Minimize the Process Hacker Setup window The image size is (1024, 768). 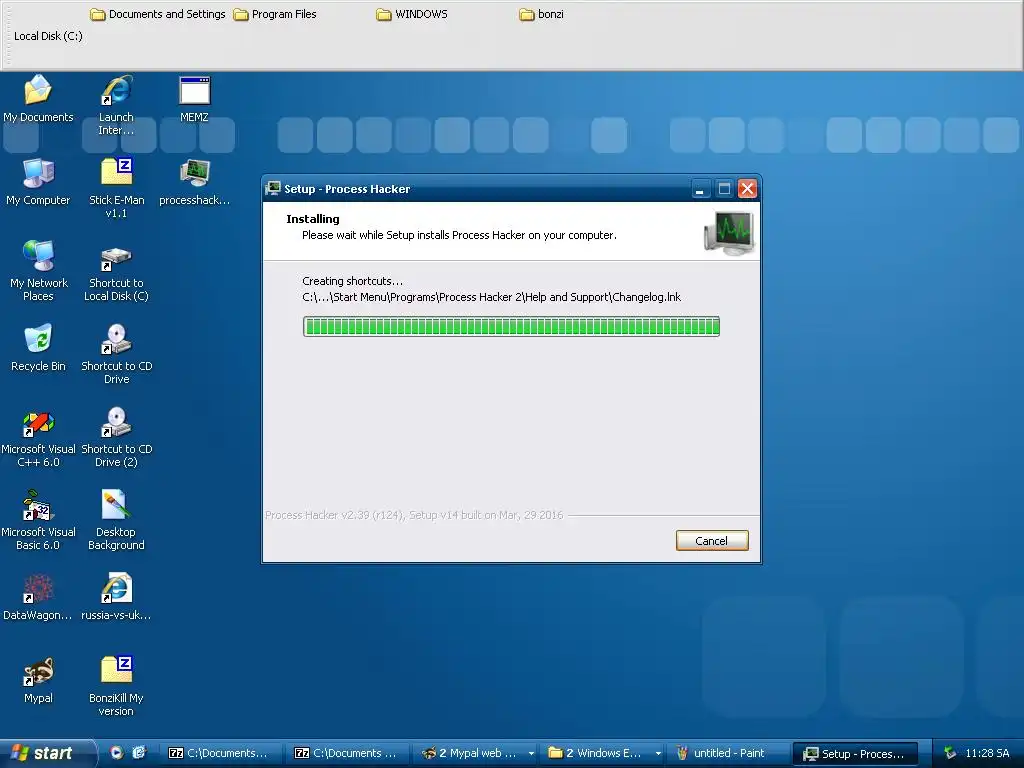700,189
